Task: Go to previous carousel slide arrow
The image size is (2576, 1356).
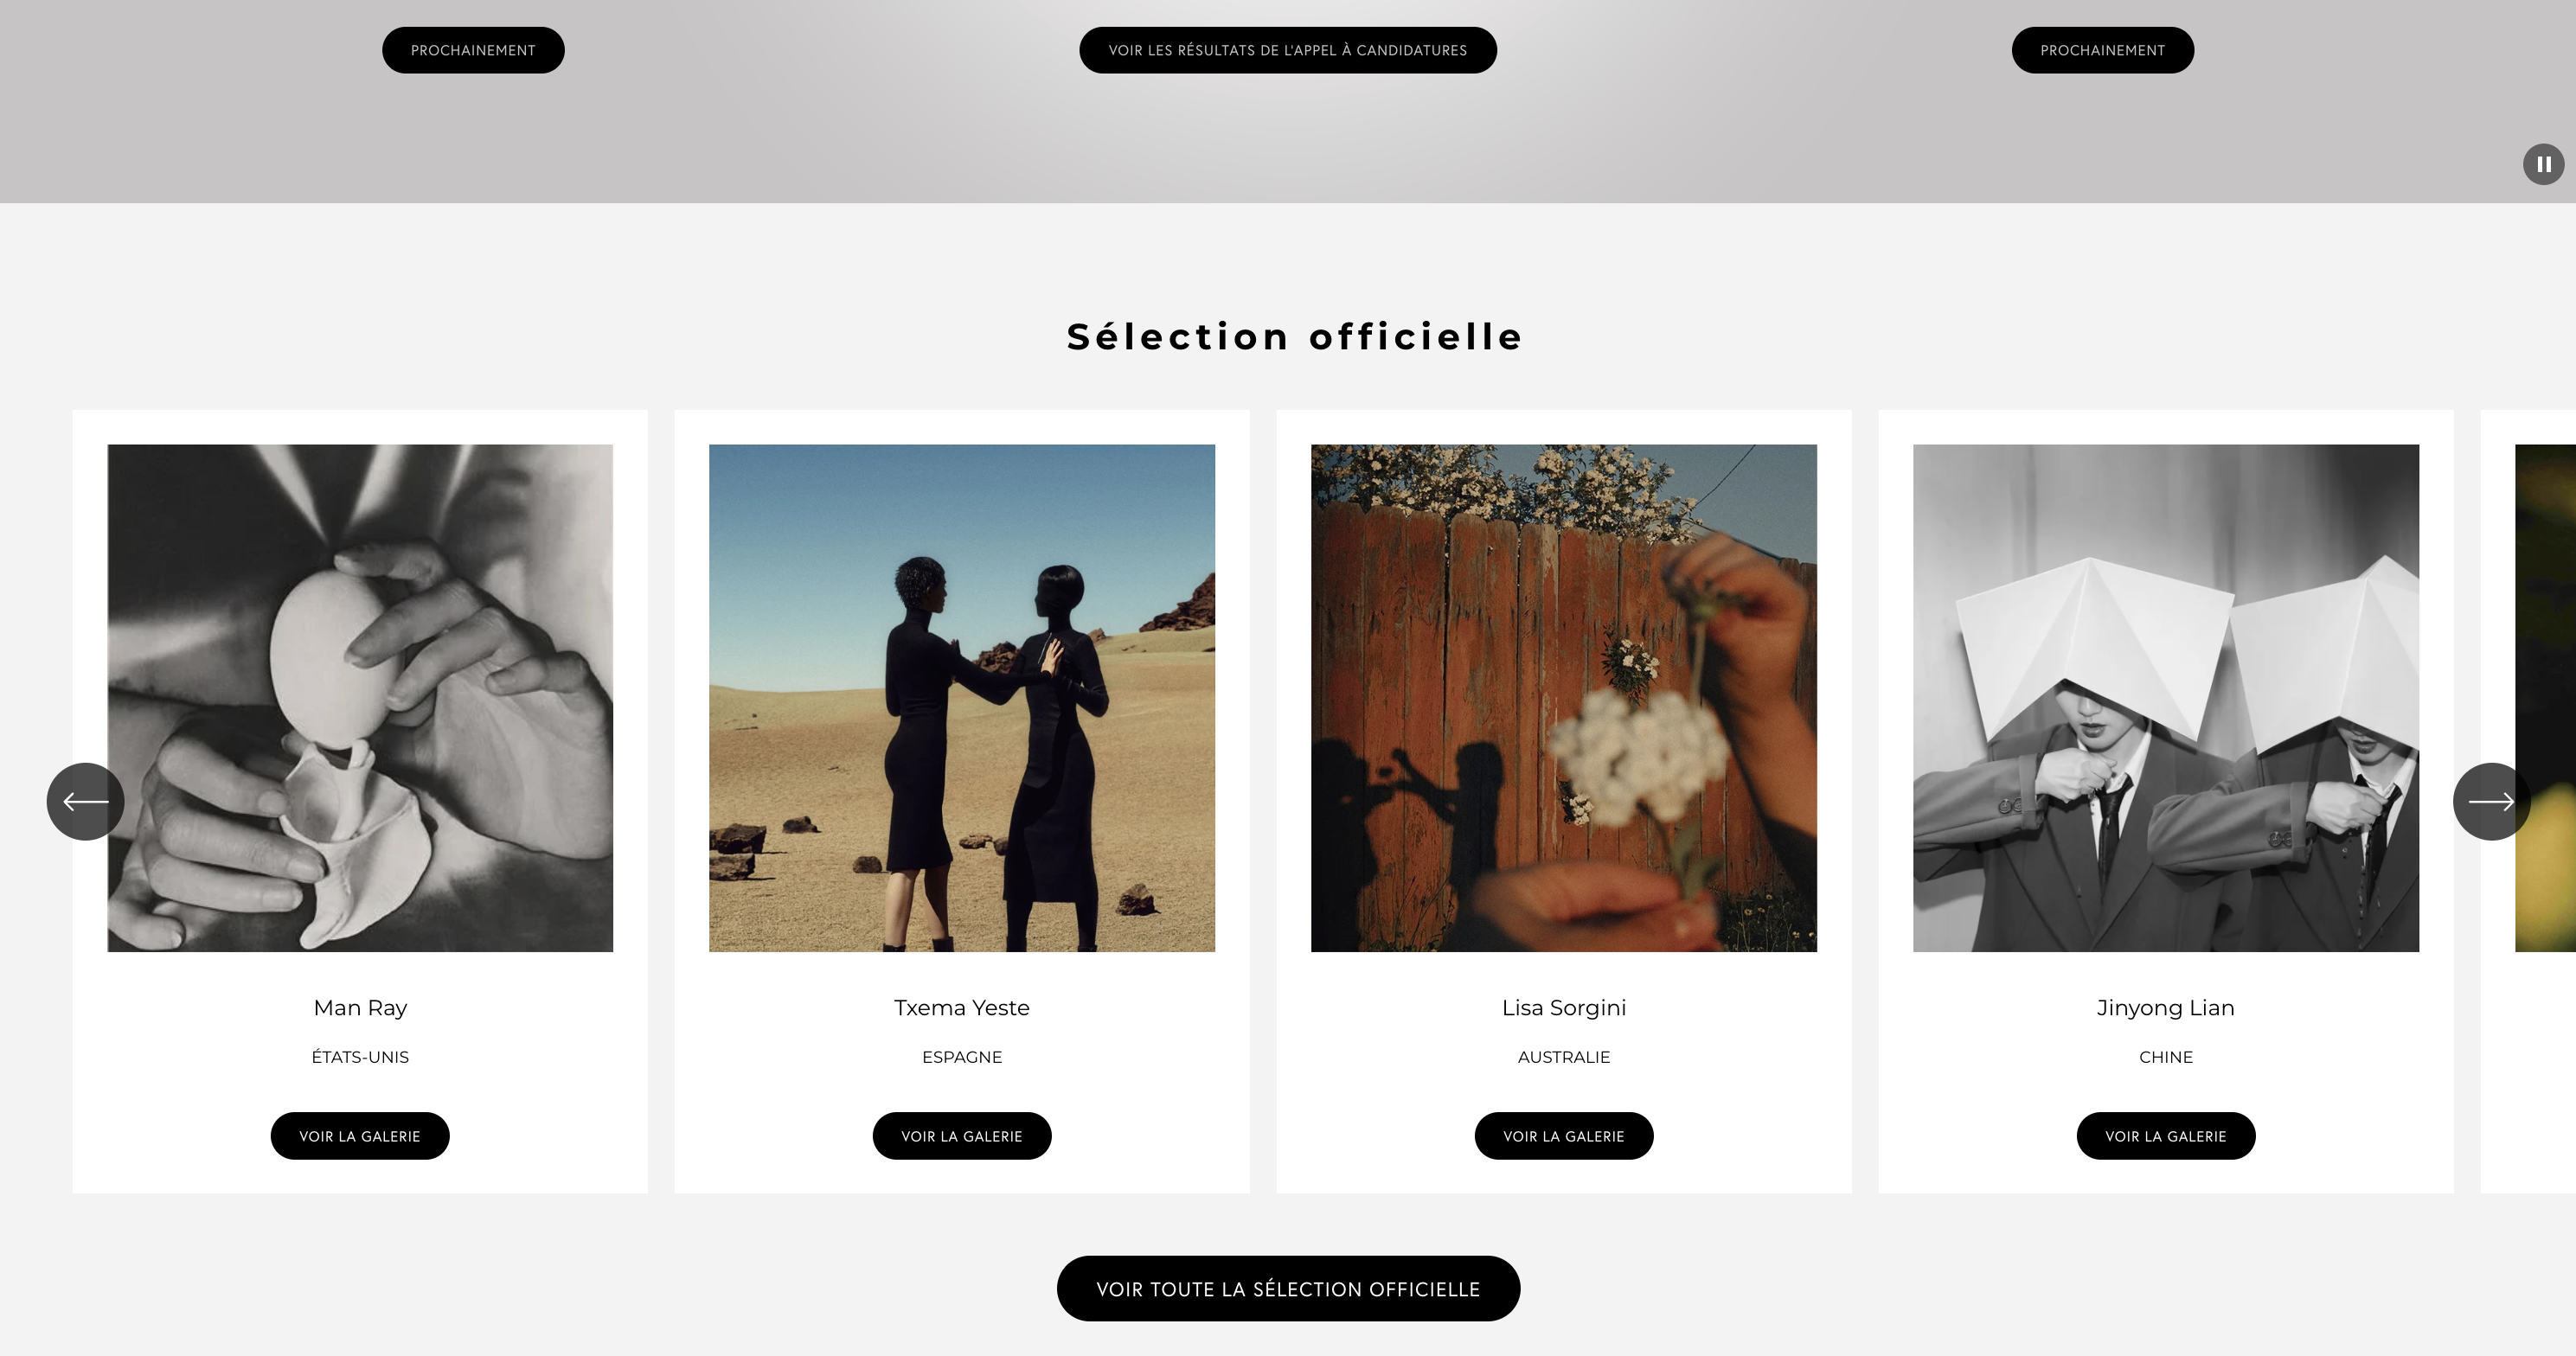Action: (x=85, y=801)
